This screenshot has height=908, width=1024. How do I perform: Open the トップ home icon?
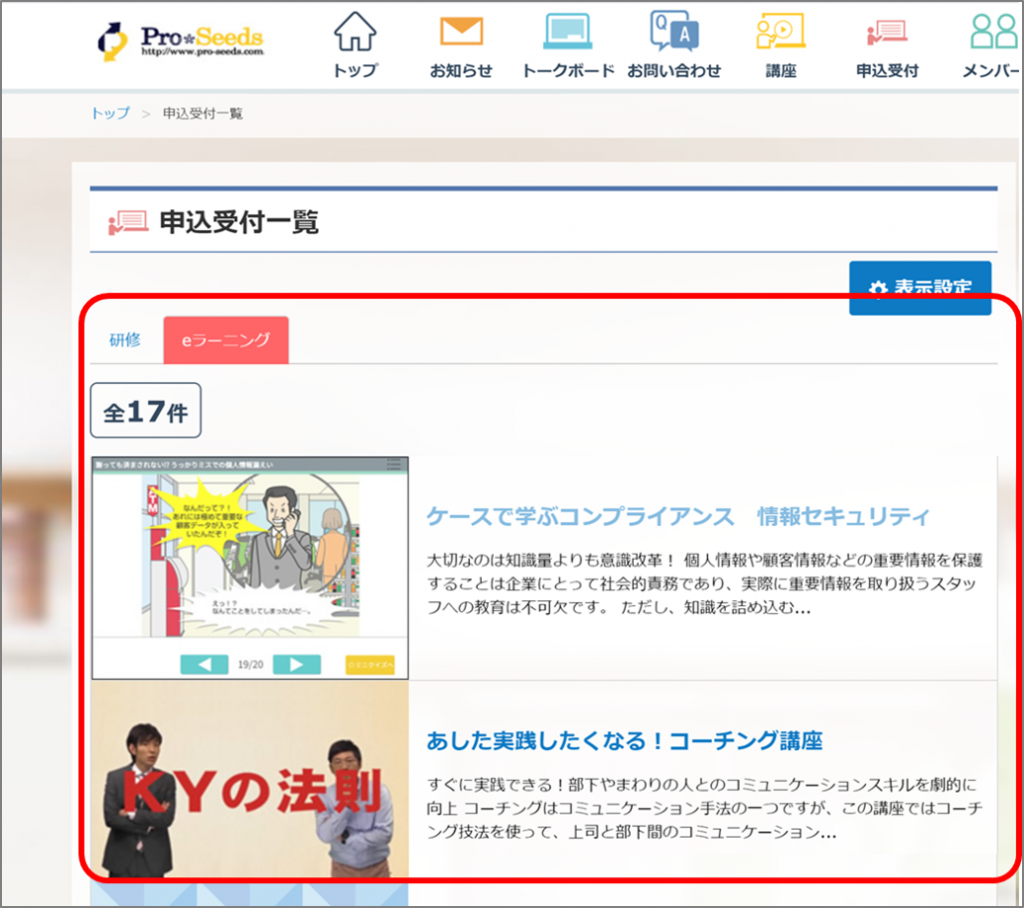[x=355, y=33]
